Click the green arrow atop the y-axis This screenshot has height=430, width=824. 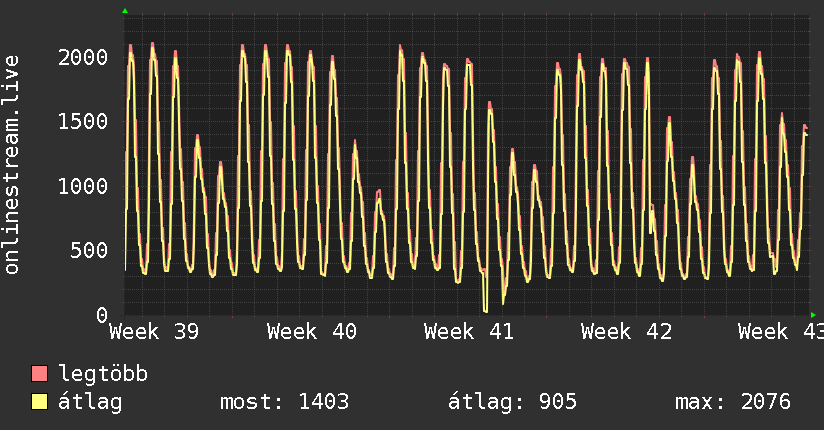point(125,11)
